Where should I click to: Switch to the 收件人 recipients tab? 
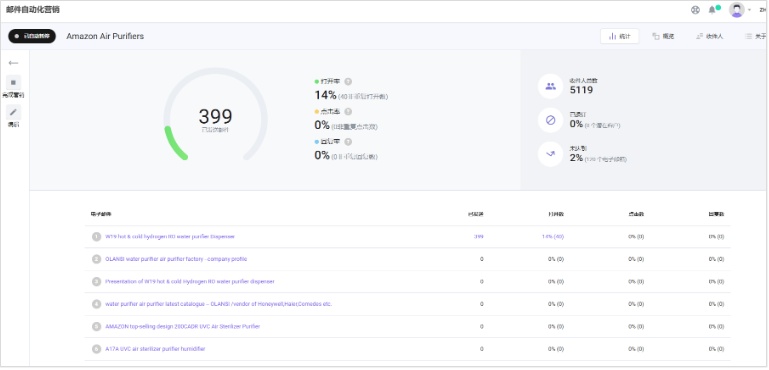(x=710, y=36)
